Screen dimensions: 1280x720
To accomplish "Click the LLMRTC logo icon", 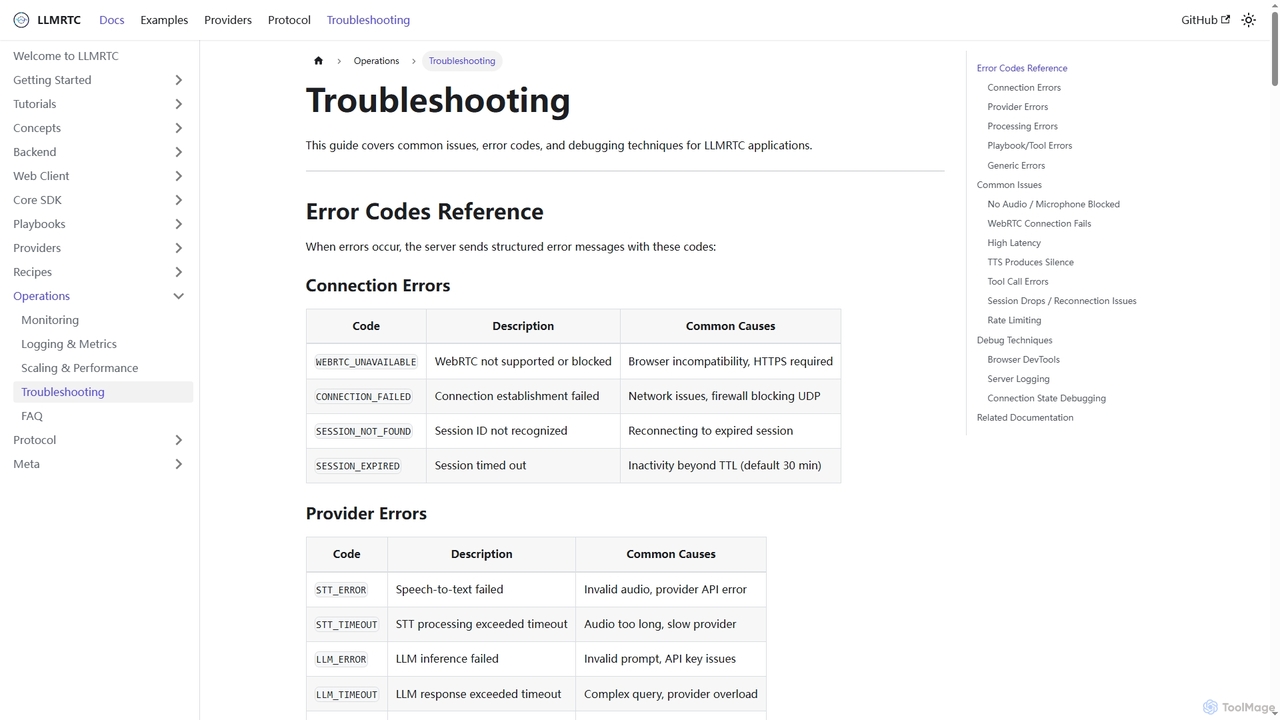I will point(21,20).
